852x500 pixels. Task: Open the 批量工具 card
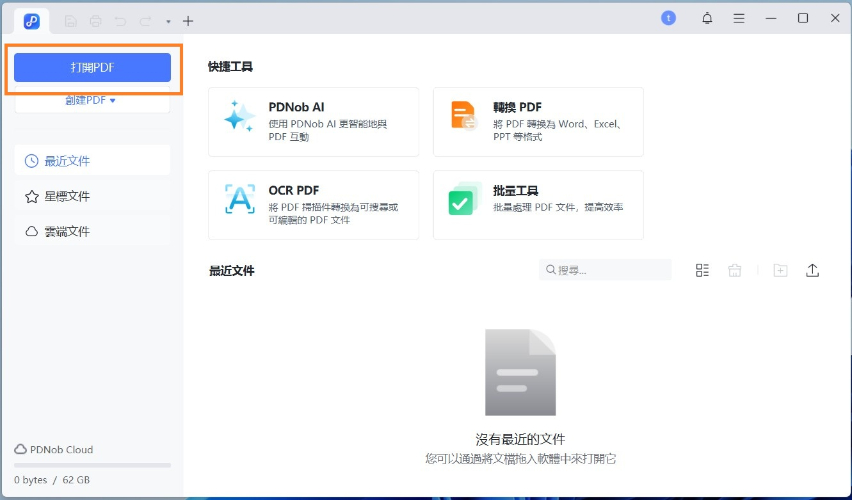538,205
